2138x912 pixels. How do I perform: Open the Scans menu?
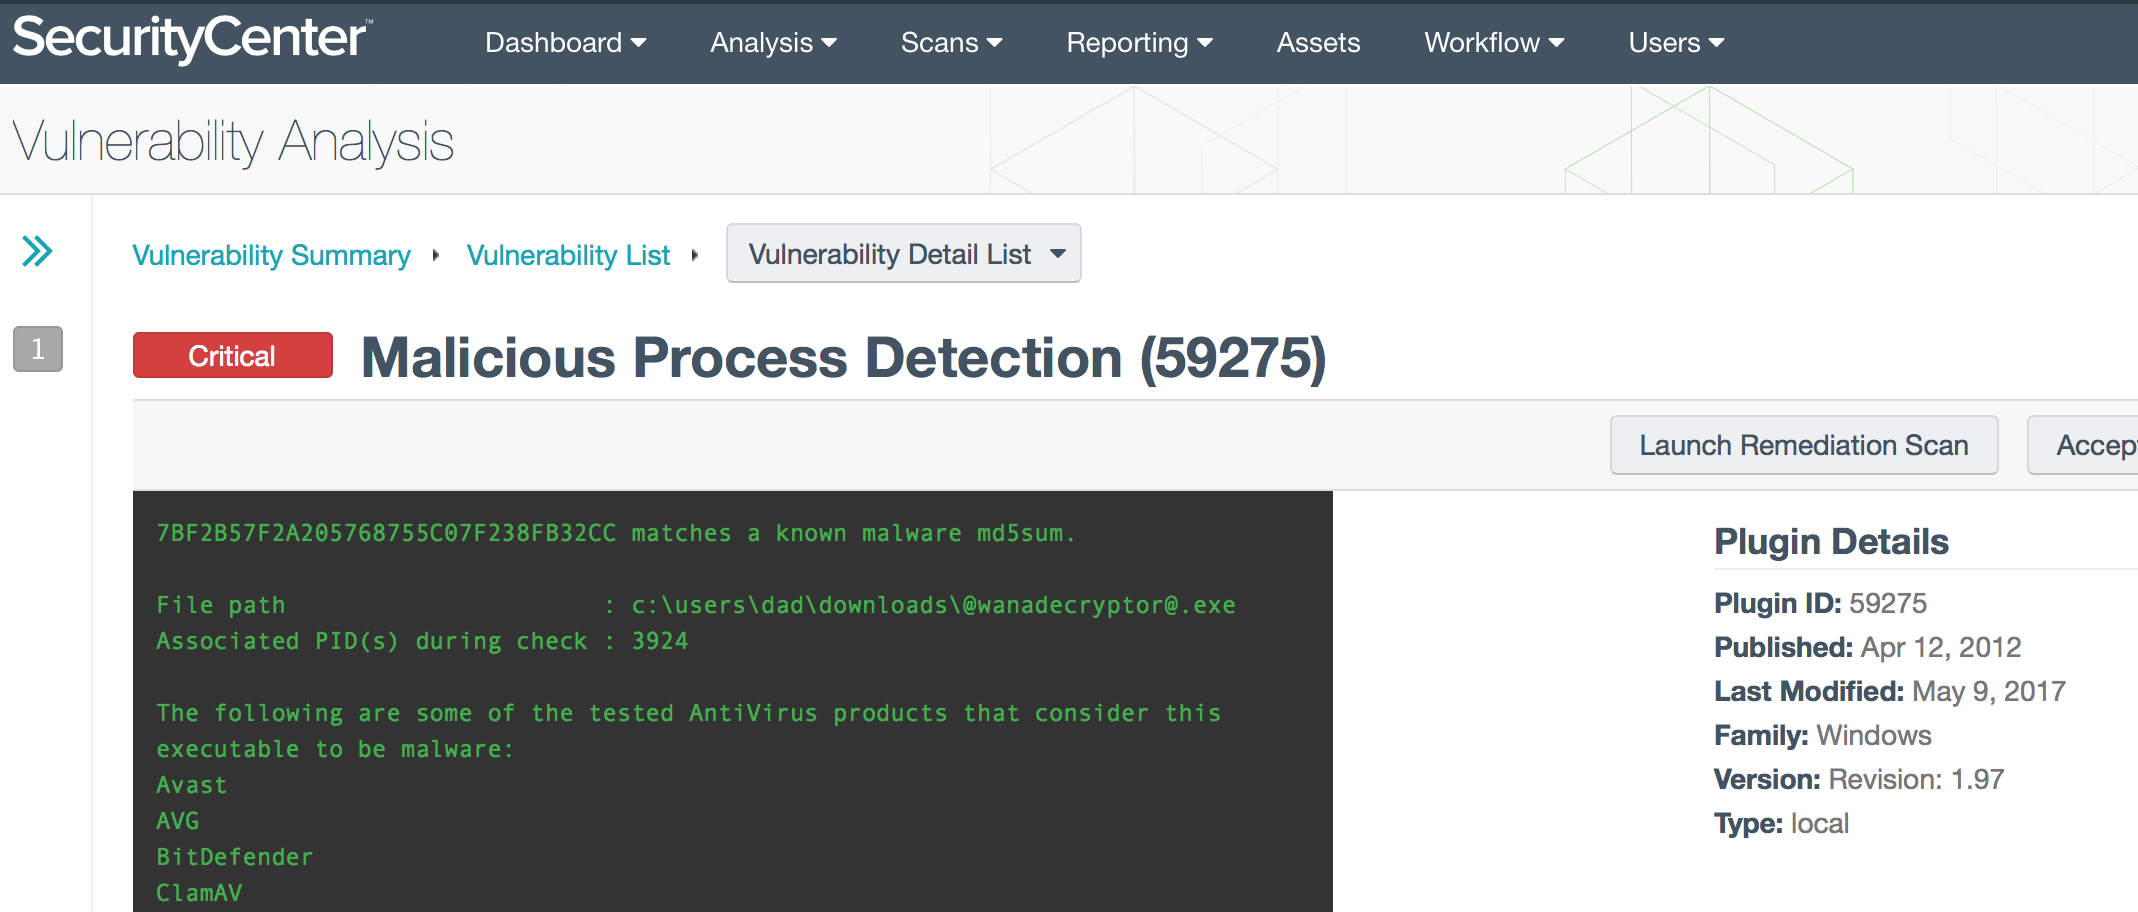(951, 43)
